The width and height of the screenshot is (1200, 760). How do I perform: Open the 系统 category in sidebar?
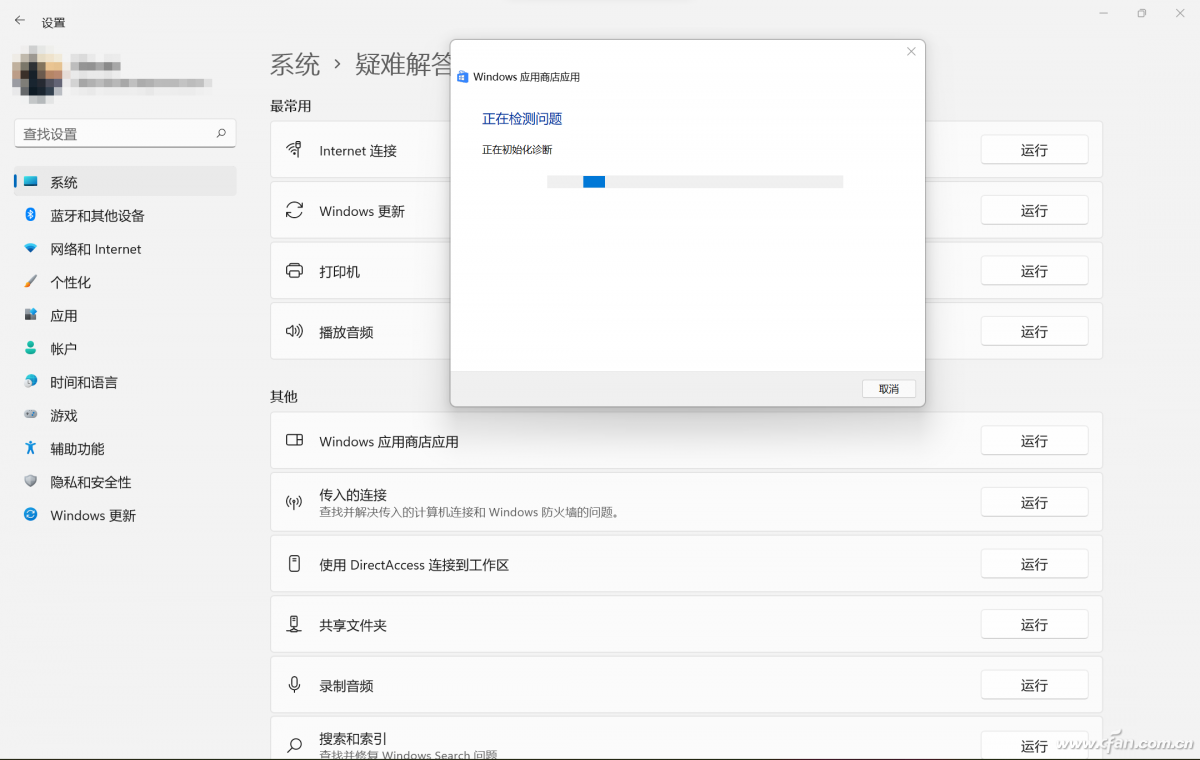coord(64,182)
